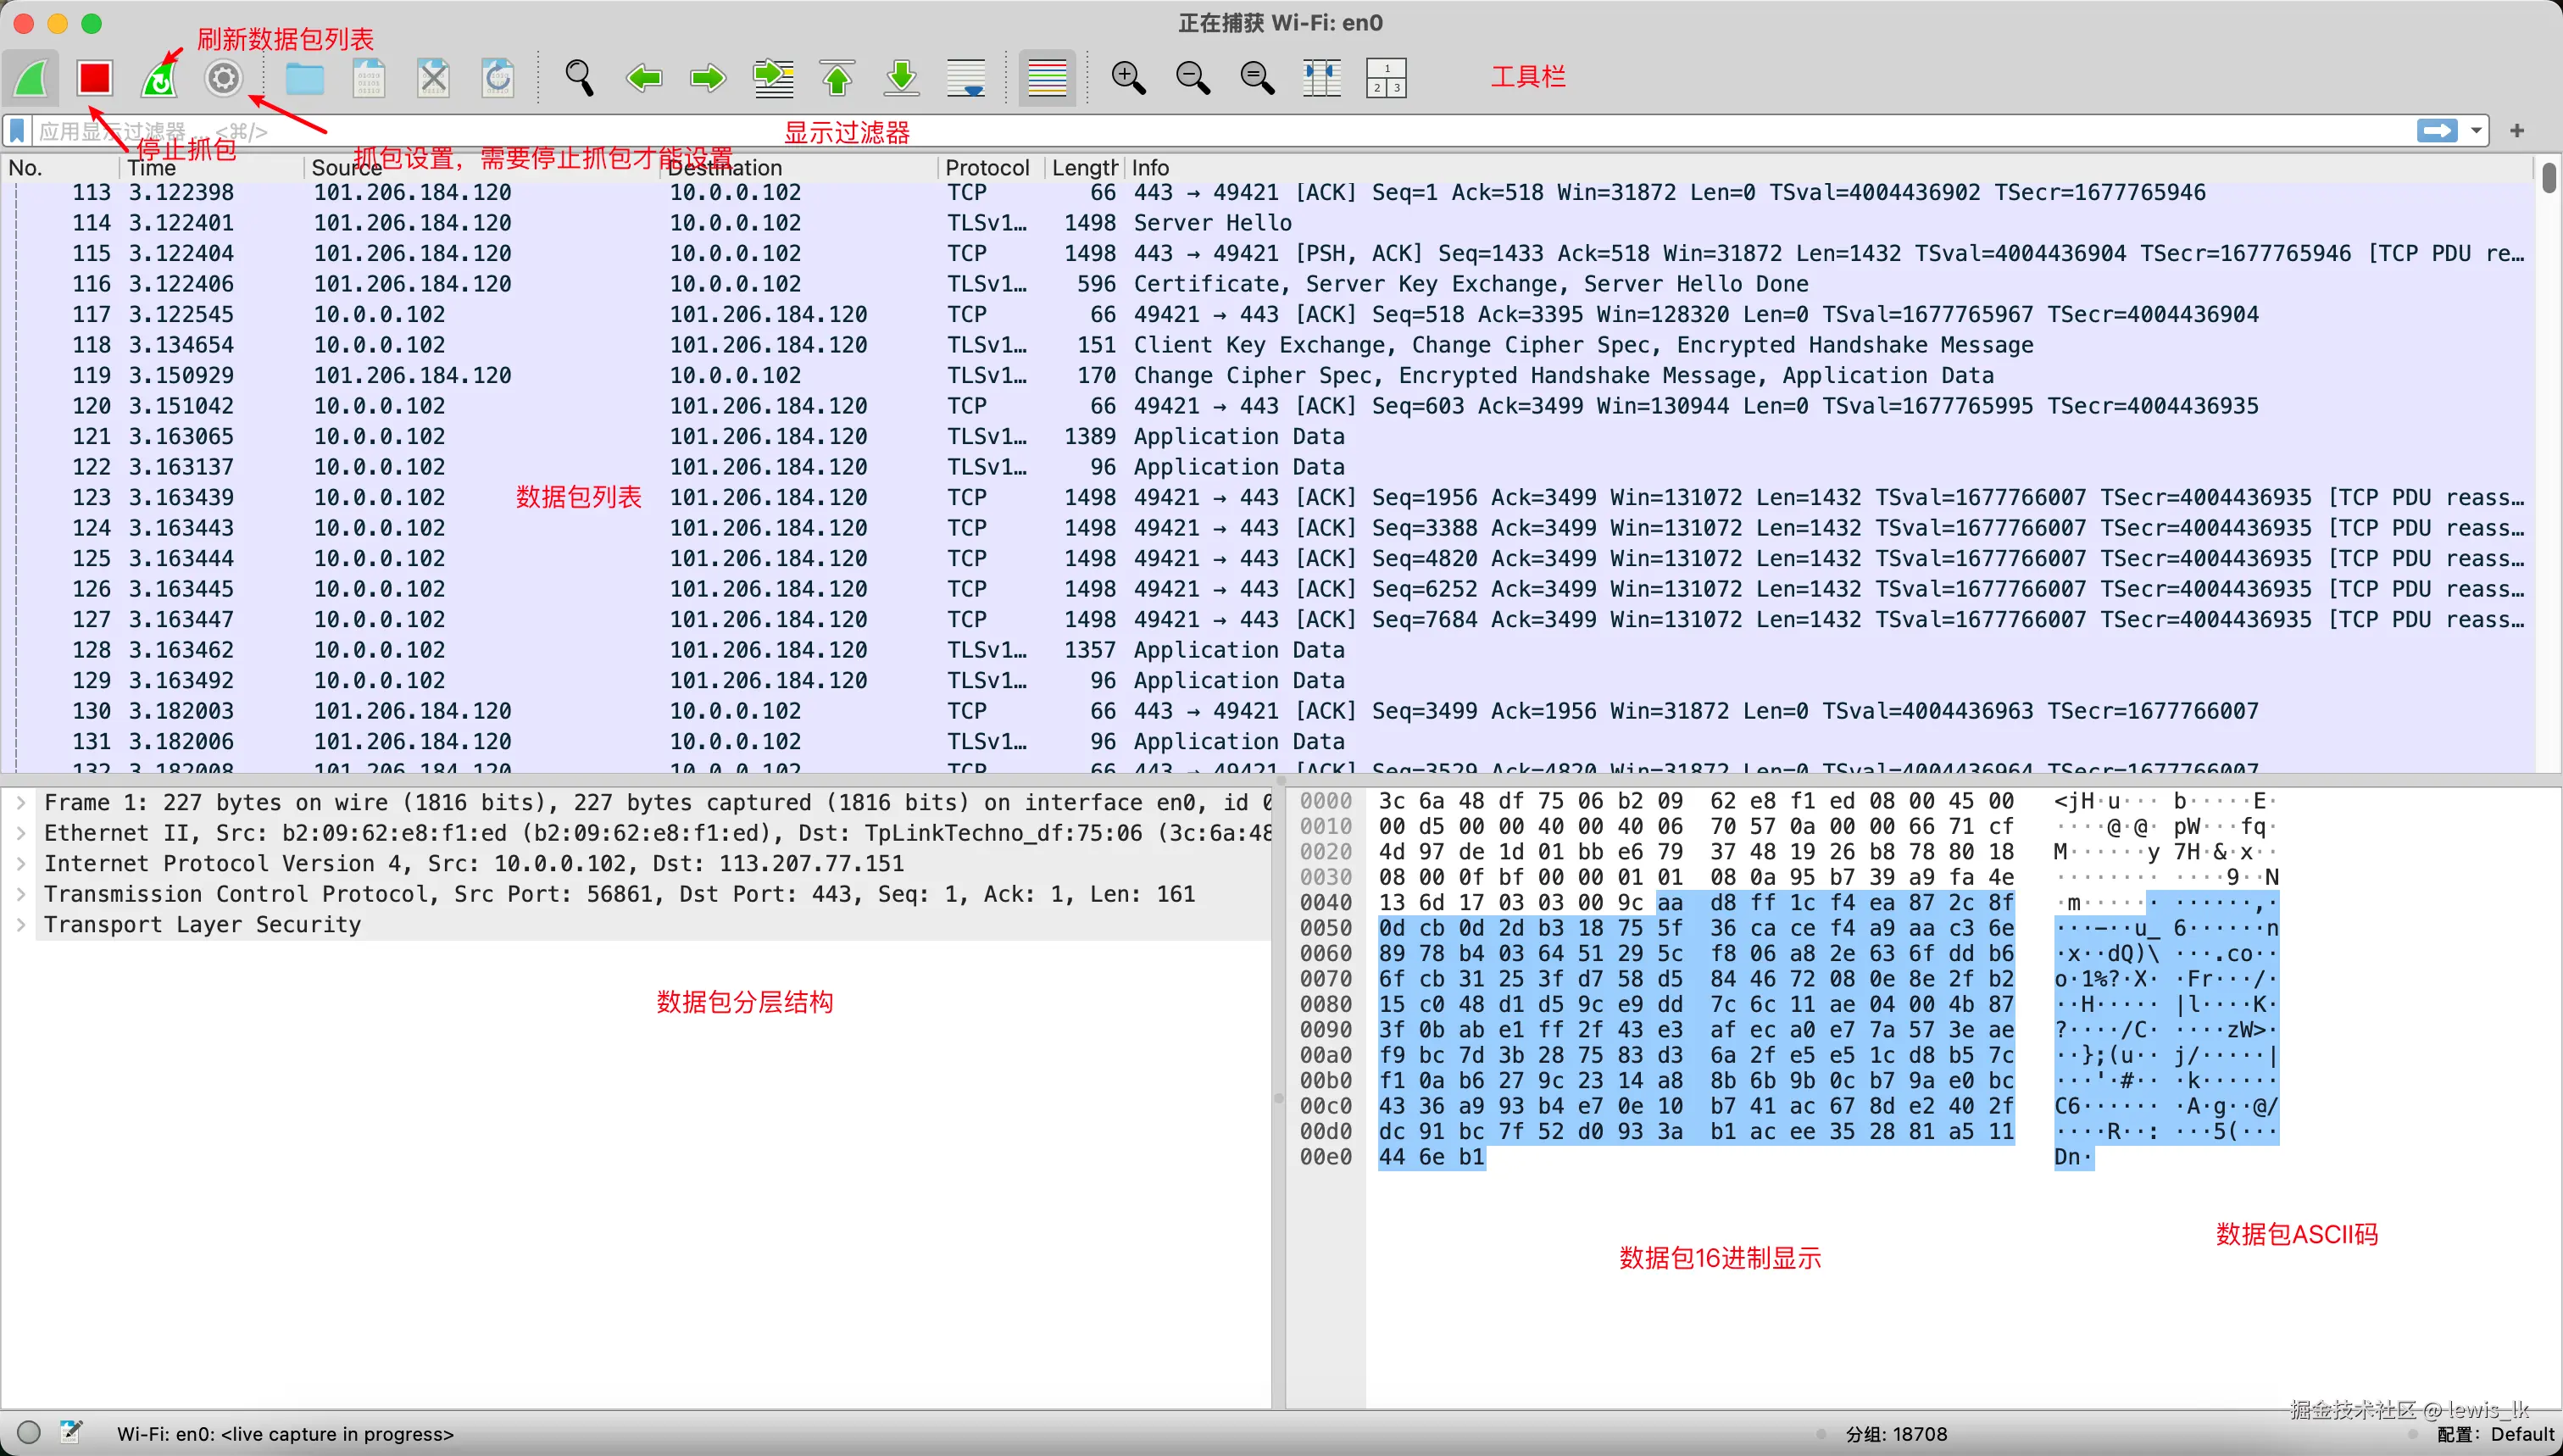Open the display filter history dropdown

[x=2476, y=131]
